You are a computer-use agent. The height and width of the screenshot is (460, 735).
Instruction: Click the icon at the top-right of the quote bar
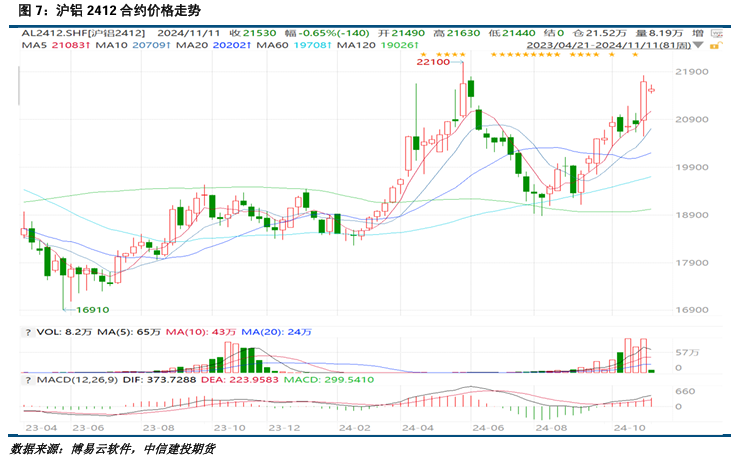tap(715, 32)
